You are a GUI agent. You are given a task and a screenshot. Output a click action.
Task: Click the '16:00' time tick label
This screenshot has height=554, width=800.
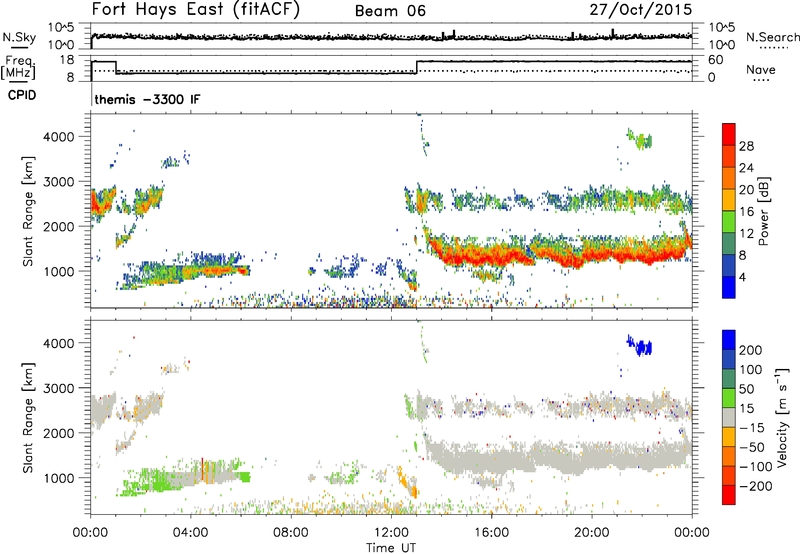[x=491, y=533]
